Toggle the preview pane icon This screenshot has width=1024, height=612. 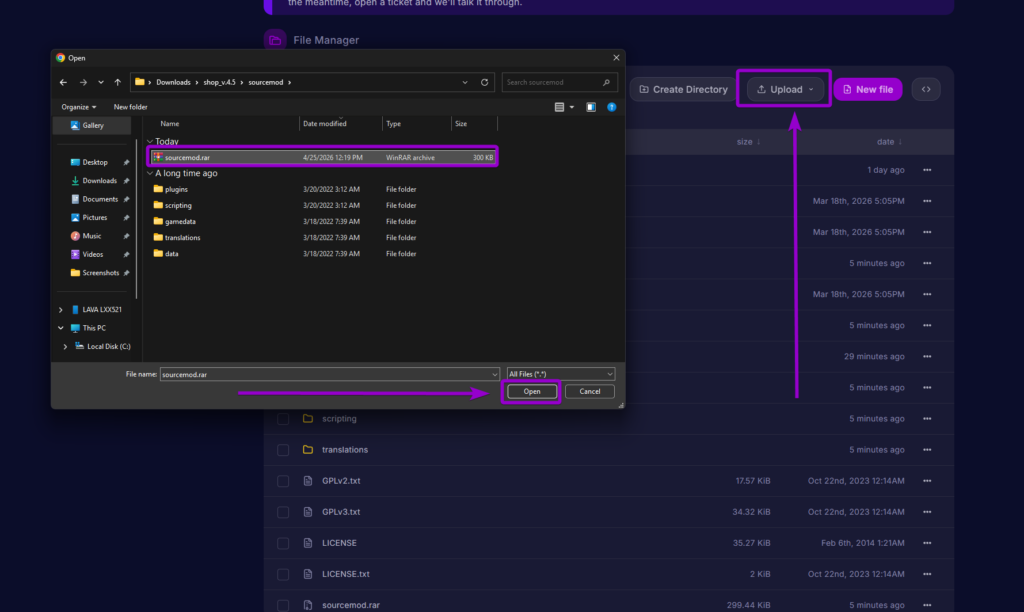point(591,107)
